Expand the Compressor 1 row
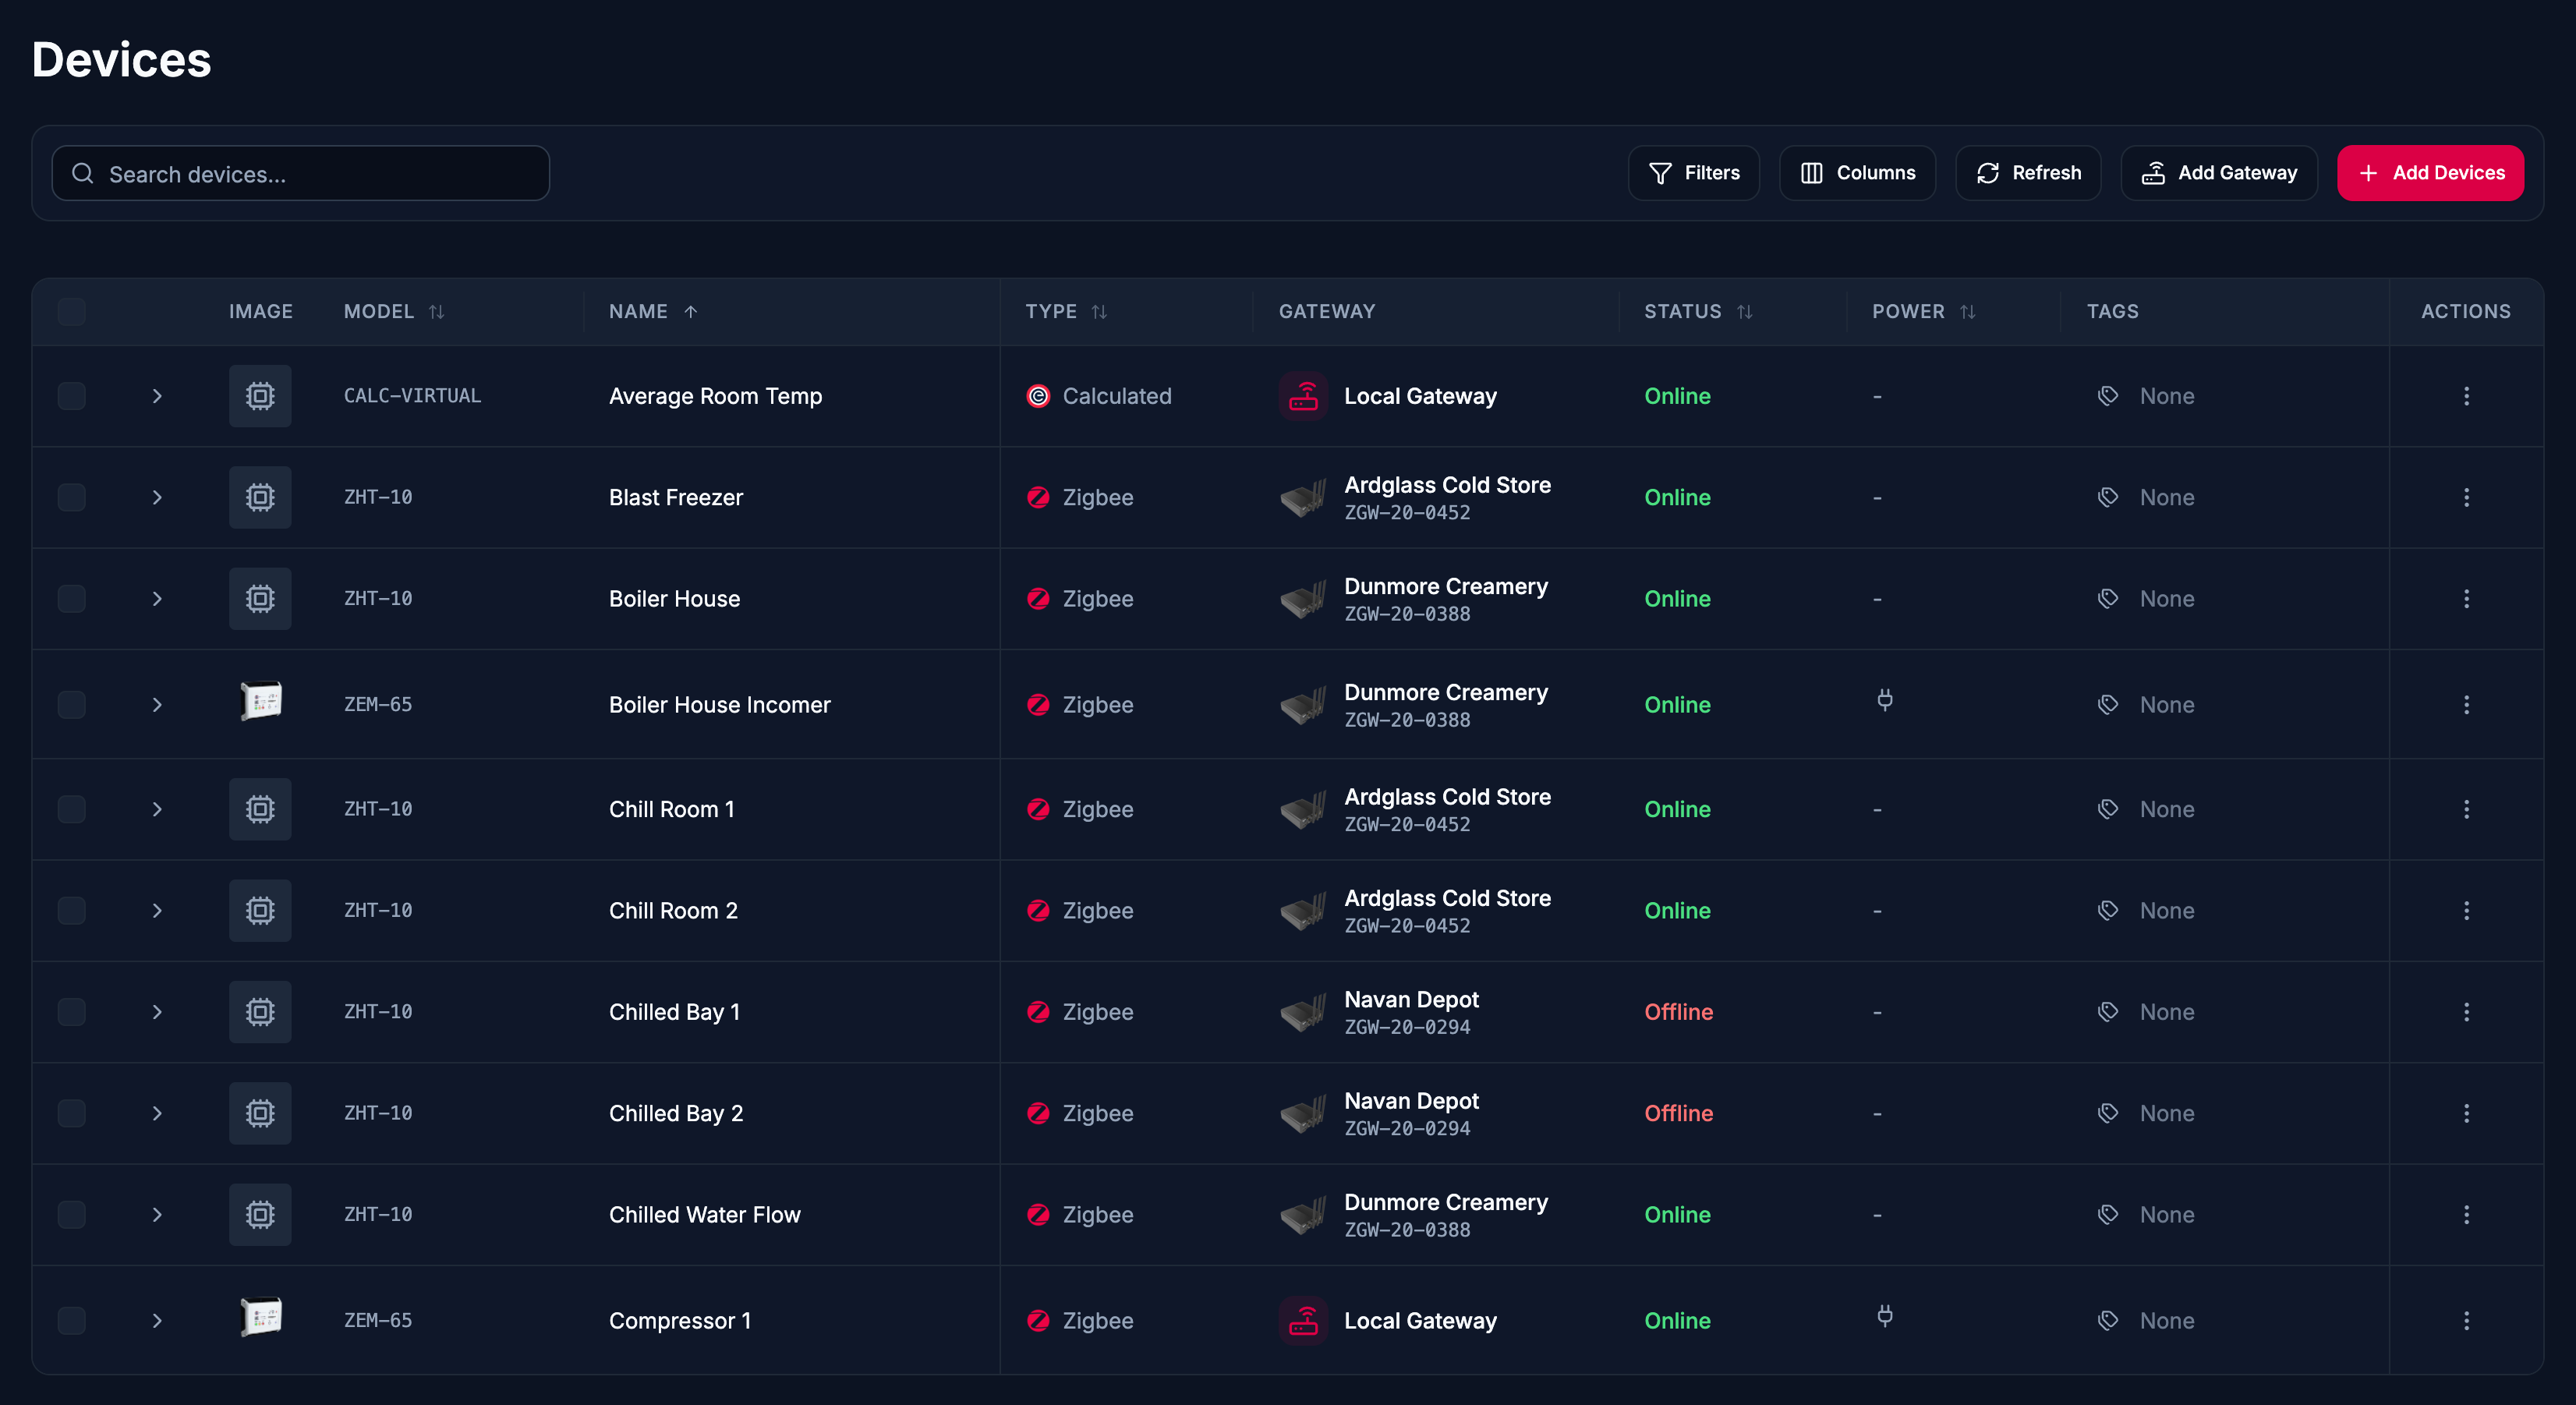 coord(157,1320)
